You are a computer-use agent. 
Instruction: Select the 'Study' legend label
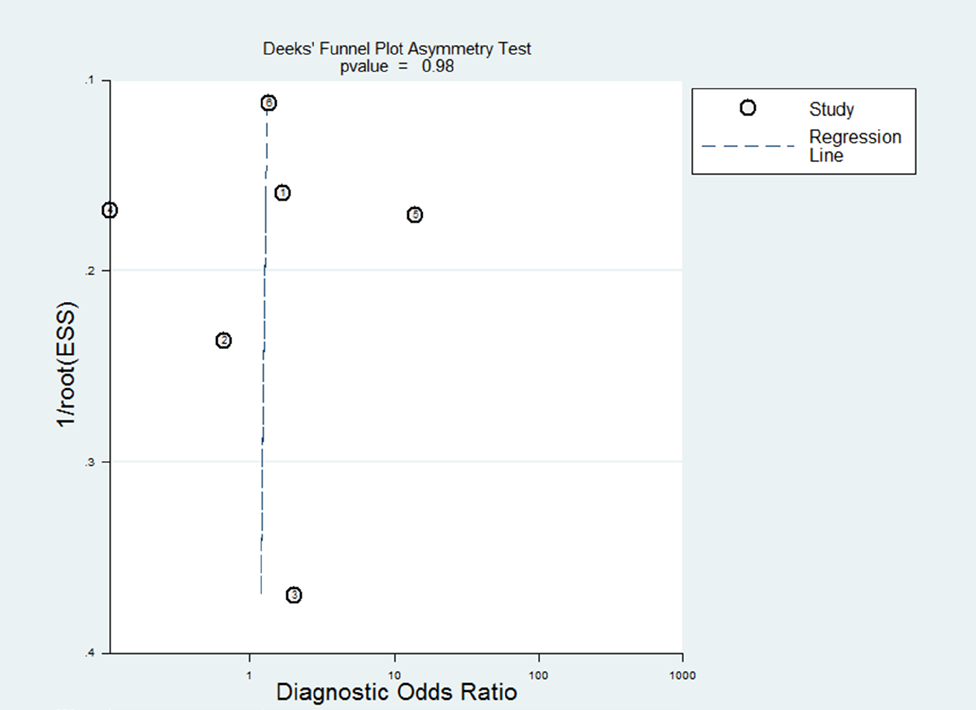click(x=831, y=109)
